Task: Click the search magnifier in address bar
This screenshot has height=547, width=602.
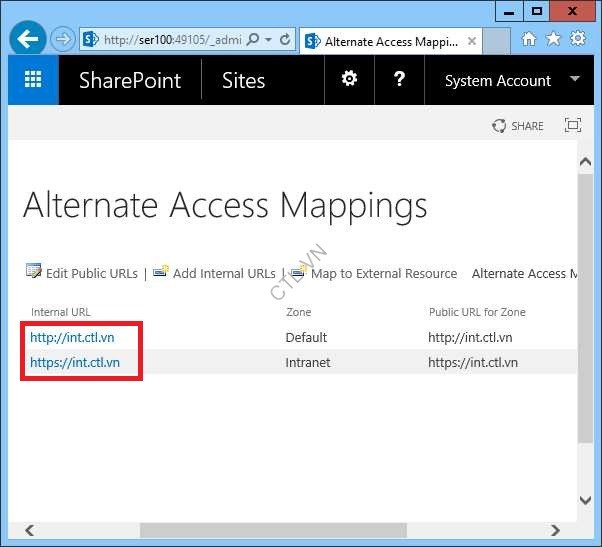Action: (253, 39)
